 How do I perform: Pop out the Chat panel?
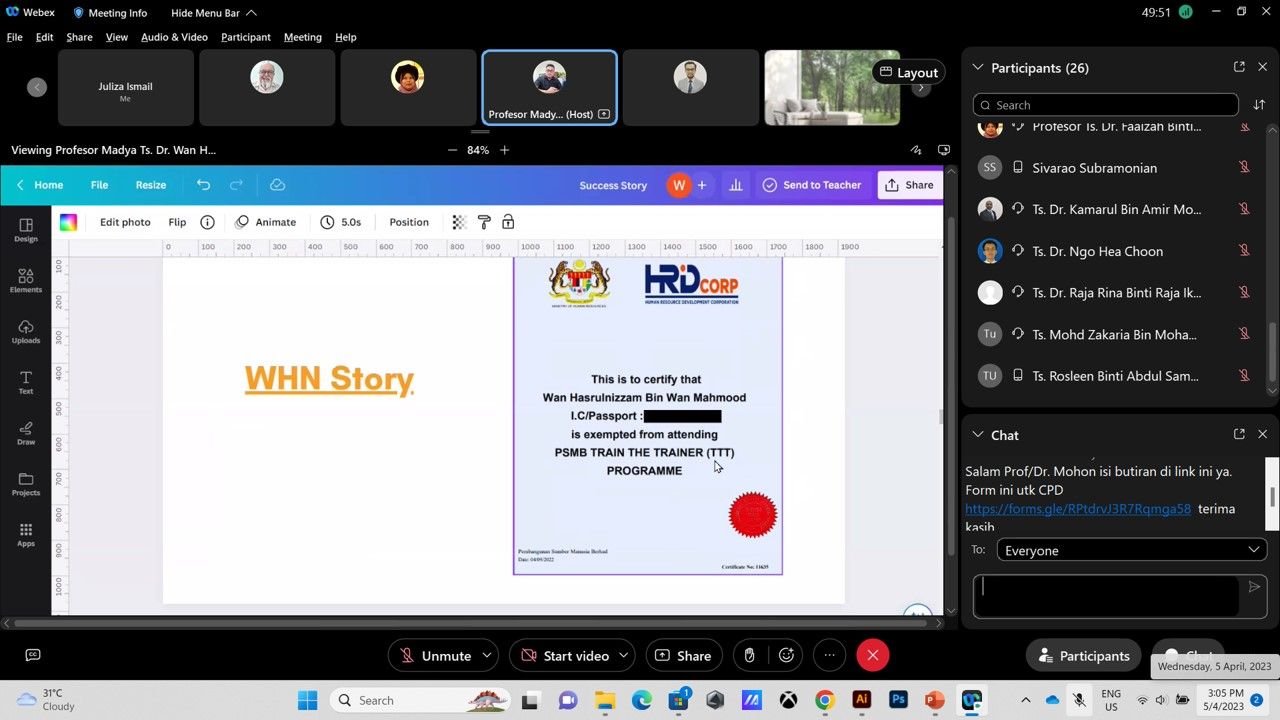(1239, 434)
